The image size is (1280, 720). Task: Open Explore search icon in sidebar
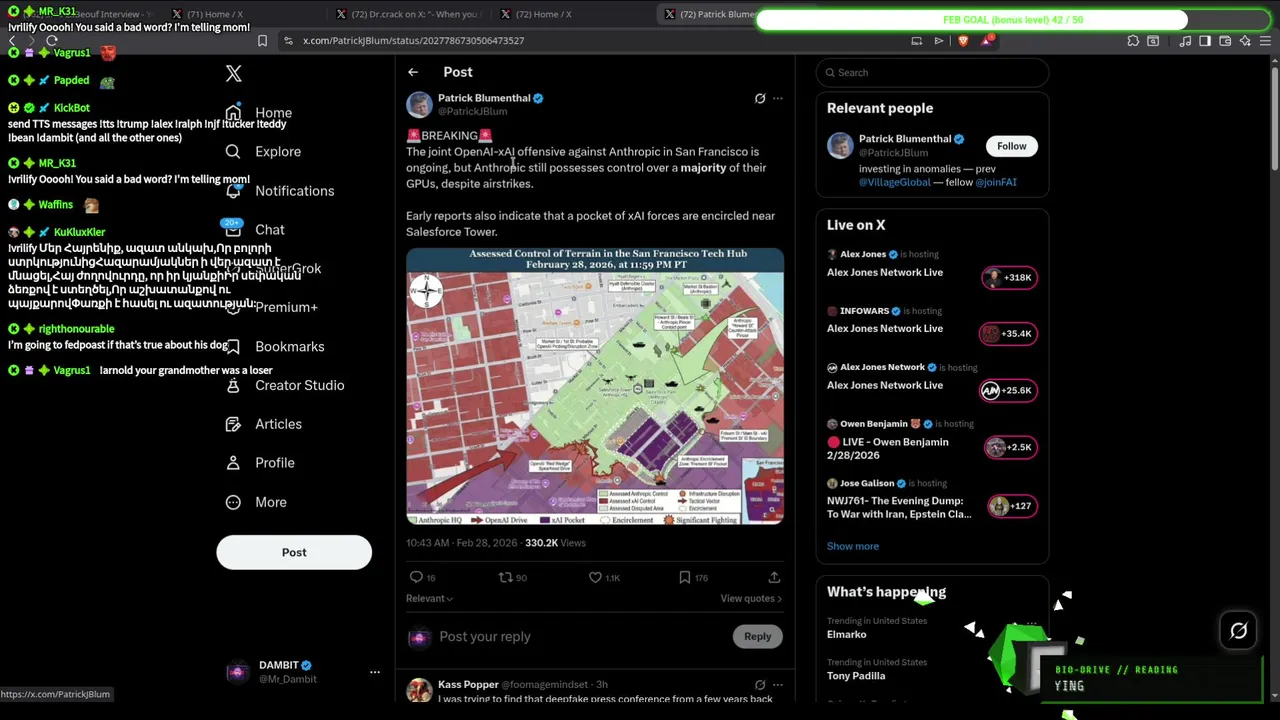233,152
